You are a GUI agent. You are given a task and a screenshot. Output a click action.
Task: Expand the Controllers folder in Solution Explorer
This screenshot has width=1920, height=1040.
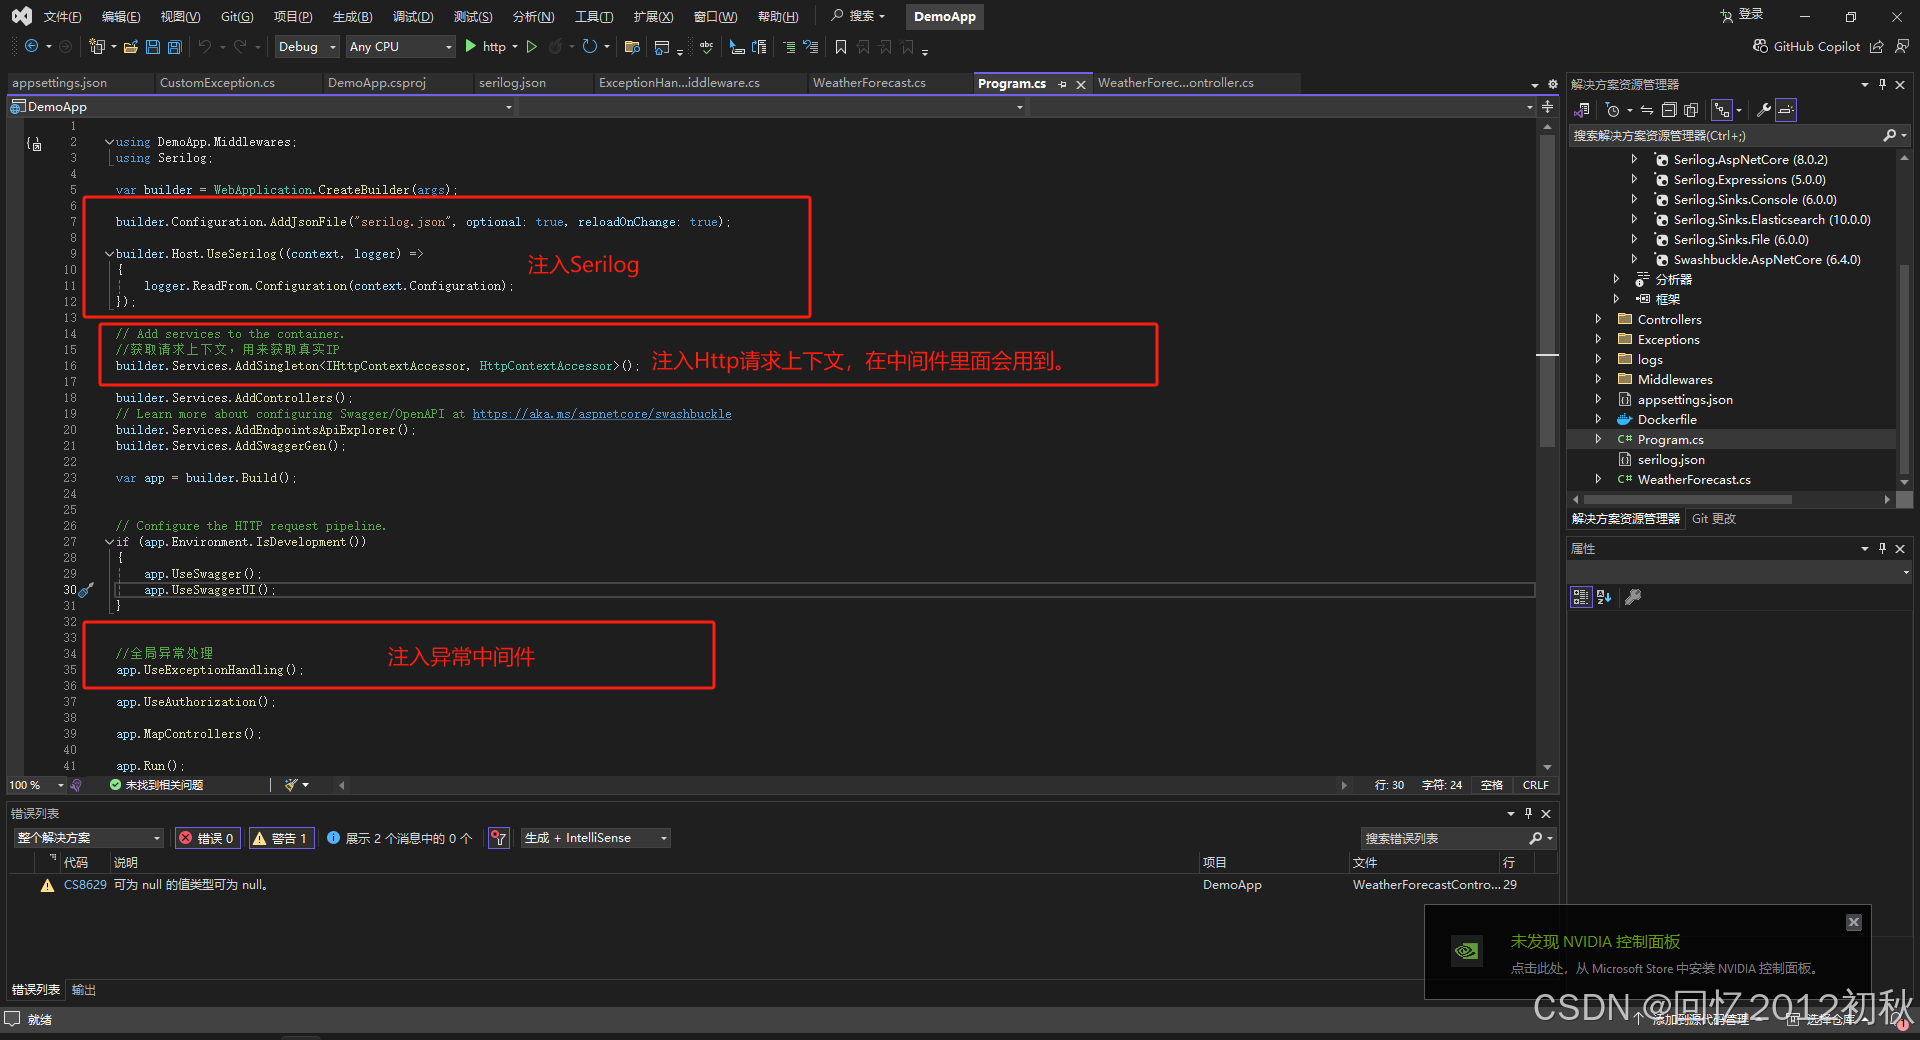click(1598, 320)
